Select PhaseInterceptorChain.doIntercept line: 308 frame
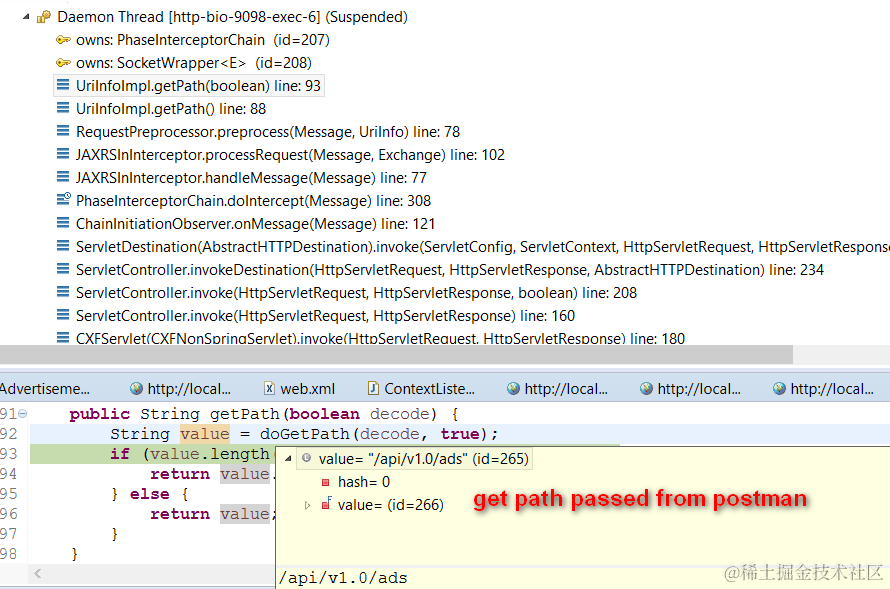The height and width of the screenshot is (589, 890). click(253, 201)
